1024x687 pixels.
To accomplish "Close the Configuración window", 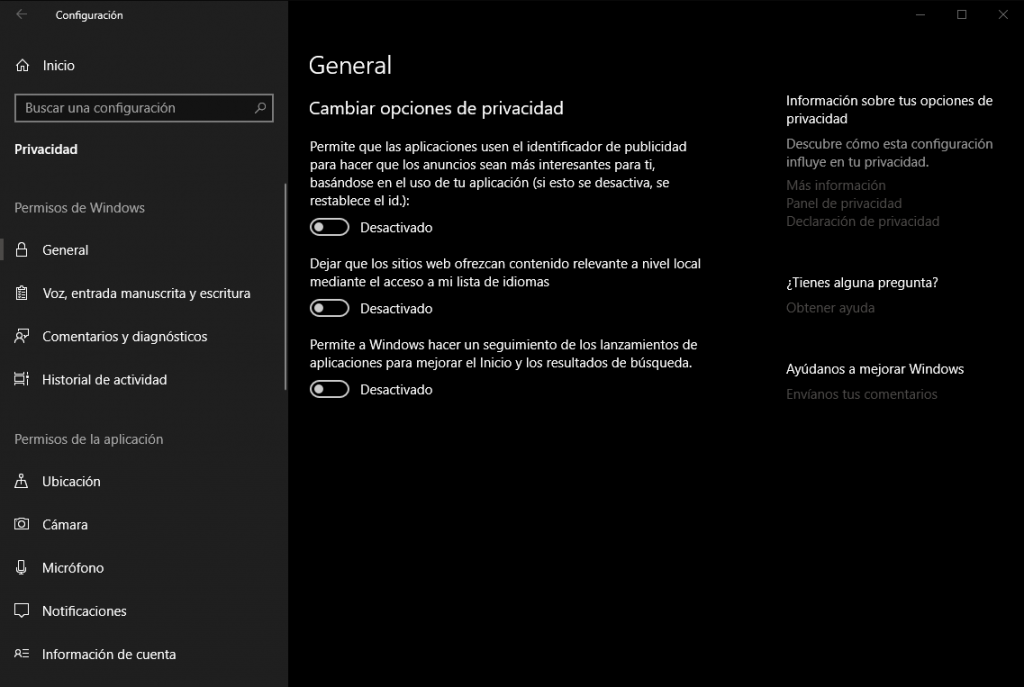I will 1003,14.
